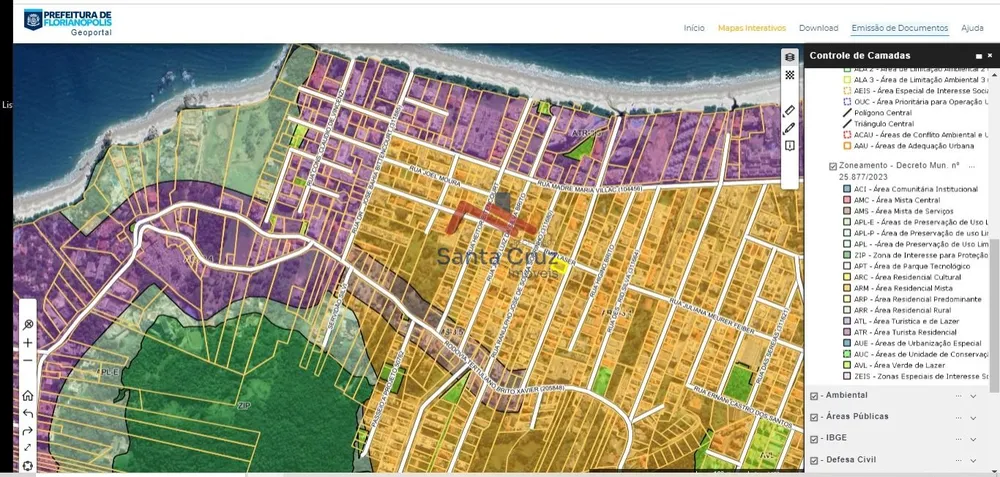1000x477 pixels.
Task: Open the Download menu item
Action: [818, 28]
